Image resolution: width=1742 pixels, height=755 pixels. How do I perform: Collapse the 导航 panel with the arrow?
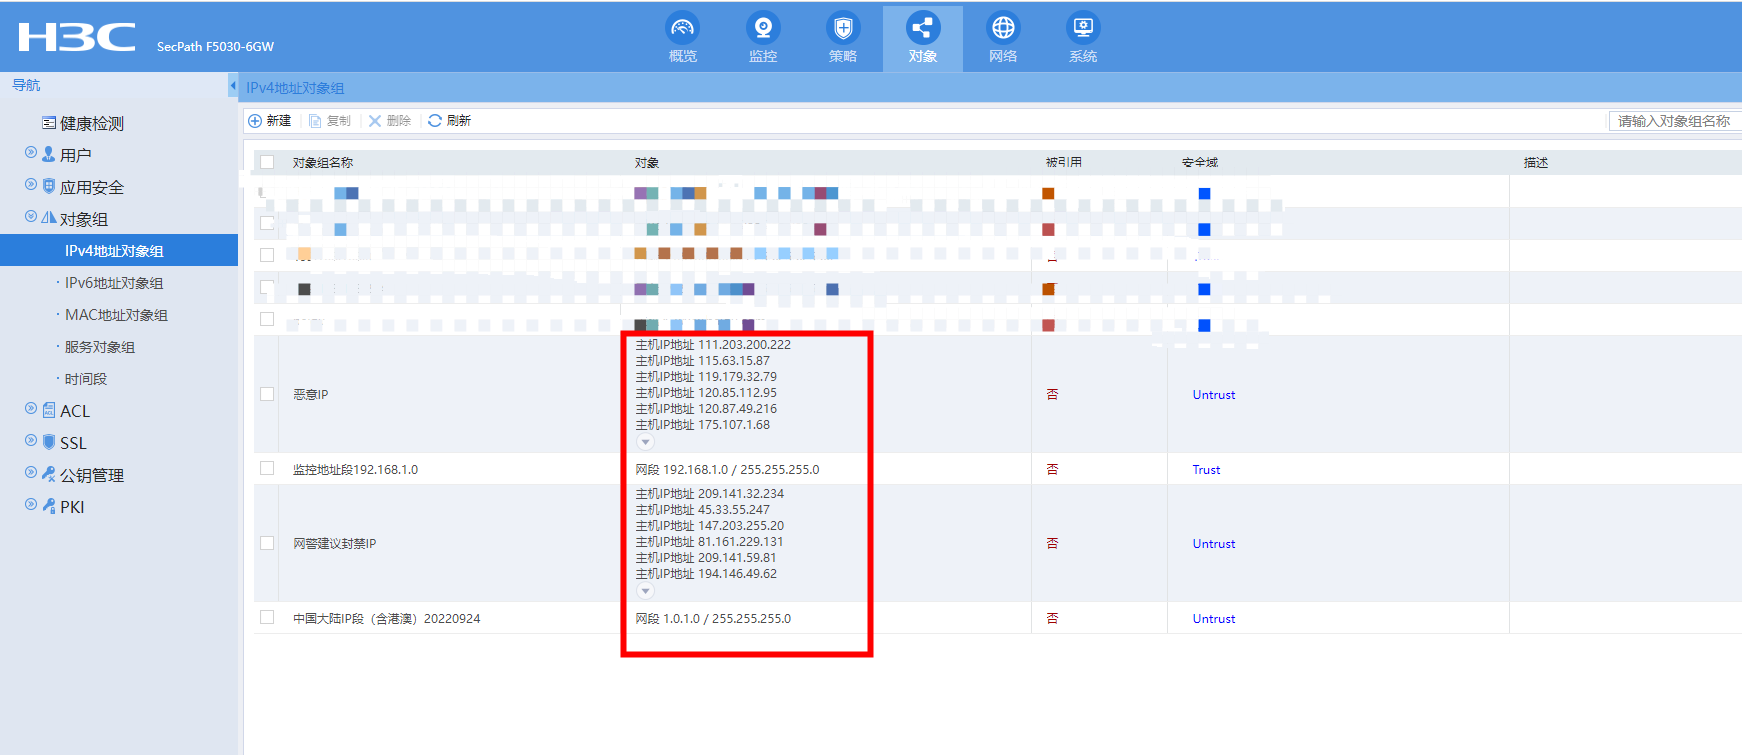[233, 86]
